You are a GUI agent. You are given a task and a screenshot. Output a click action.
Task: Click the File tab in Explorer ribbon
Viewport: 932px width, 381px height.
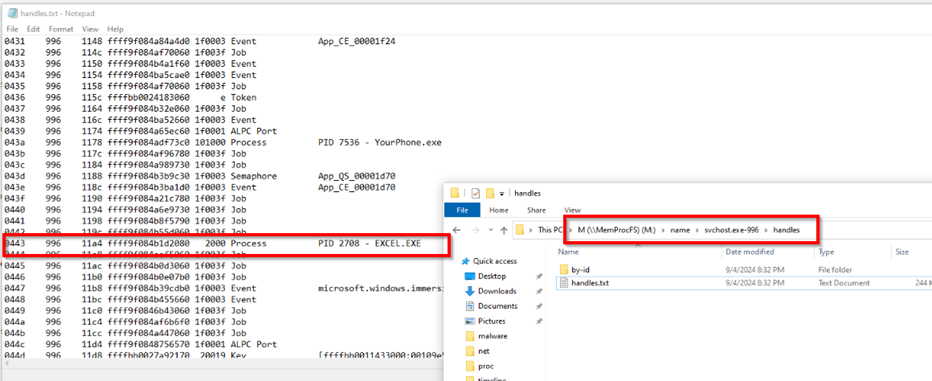point(462,210)
